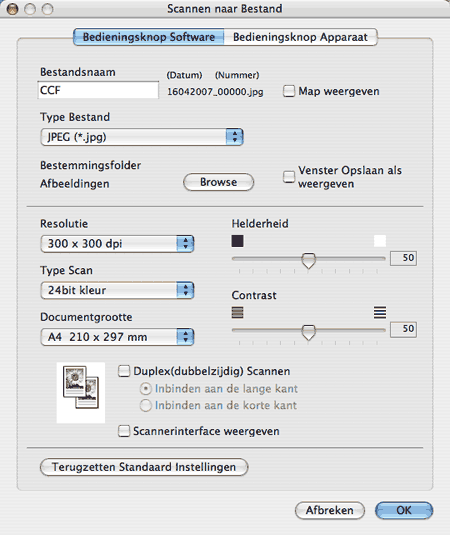Image resolution: width=450 pixels, height=535 pixels.
Task: Click the low contrast lines icon
Action: click(x=237, y=312)
